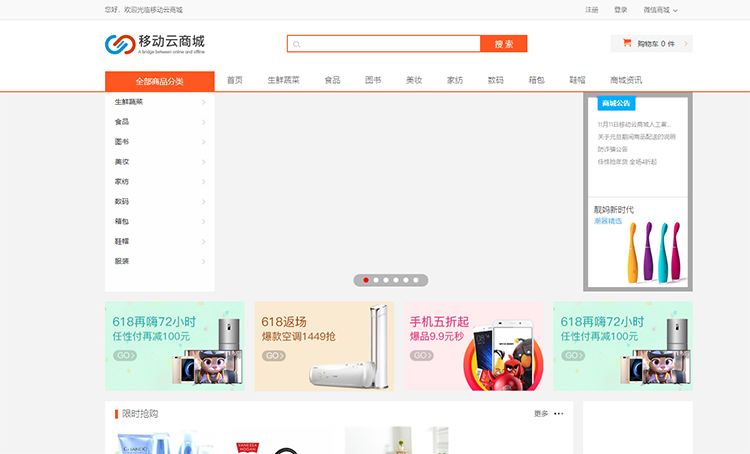Open 鞋帽 in the top navigation bar
The image size is (750, 454).
(577, 80)
